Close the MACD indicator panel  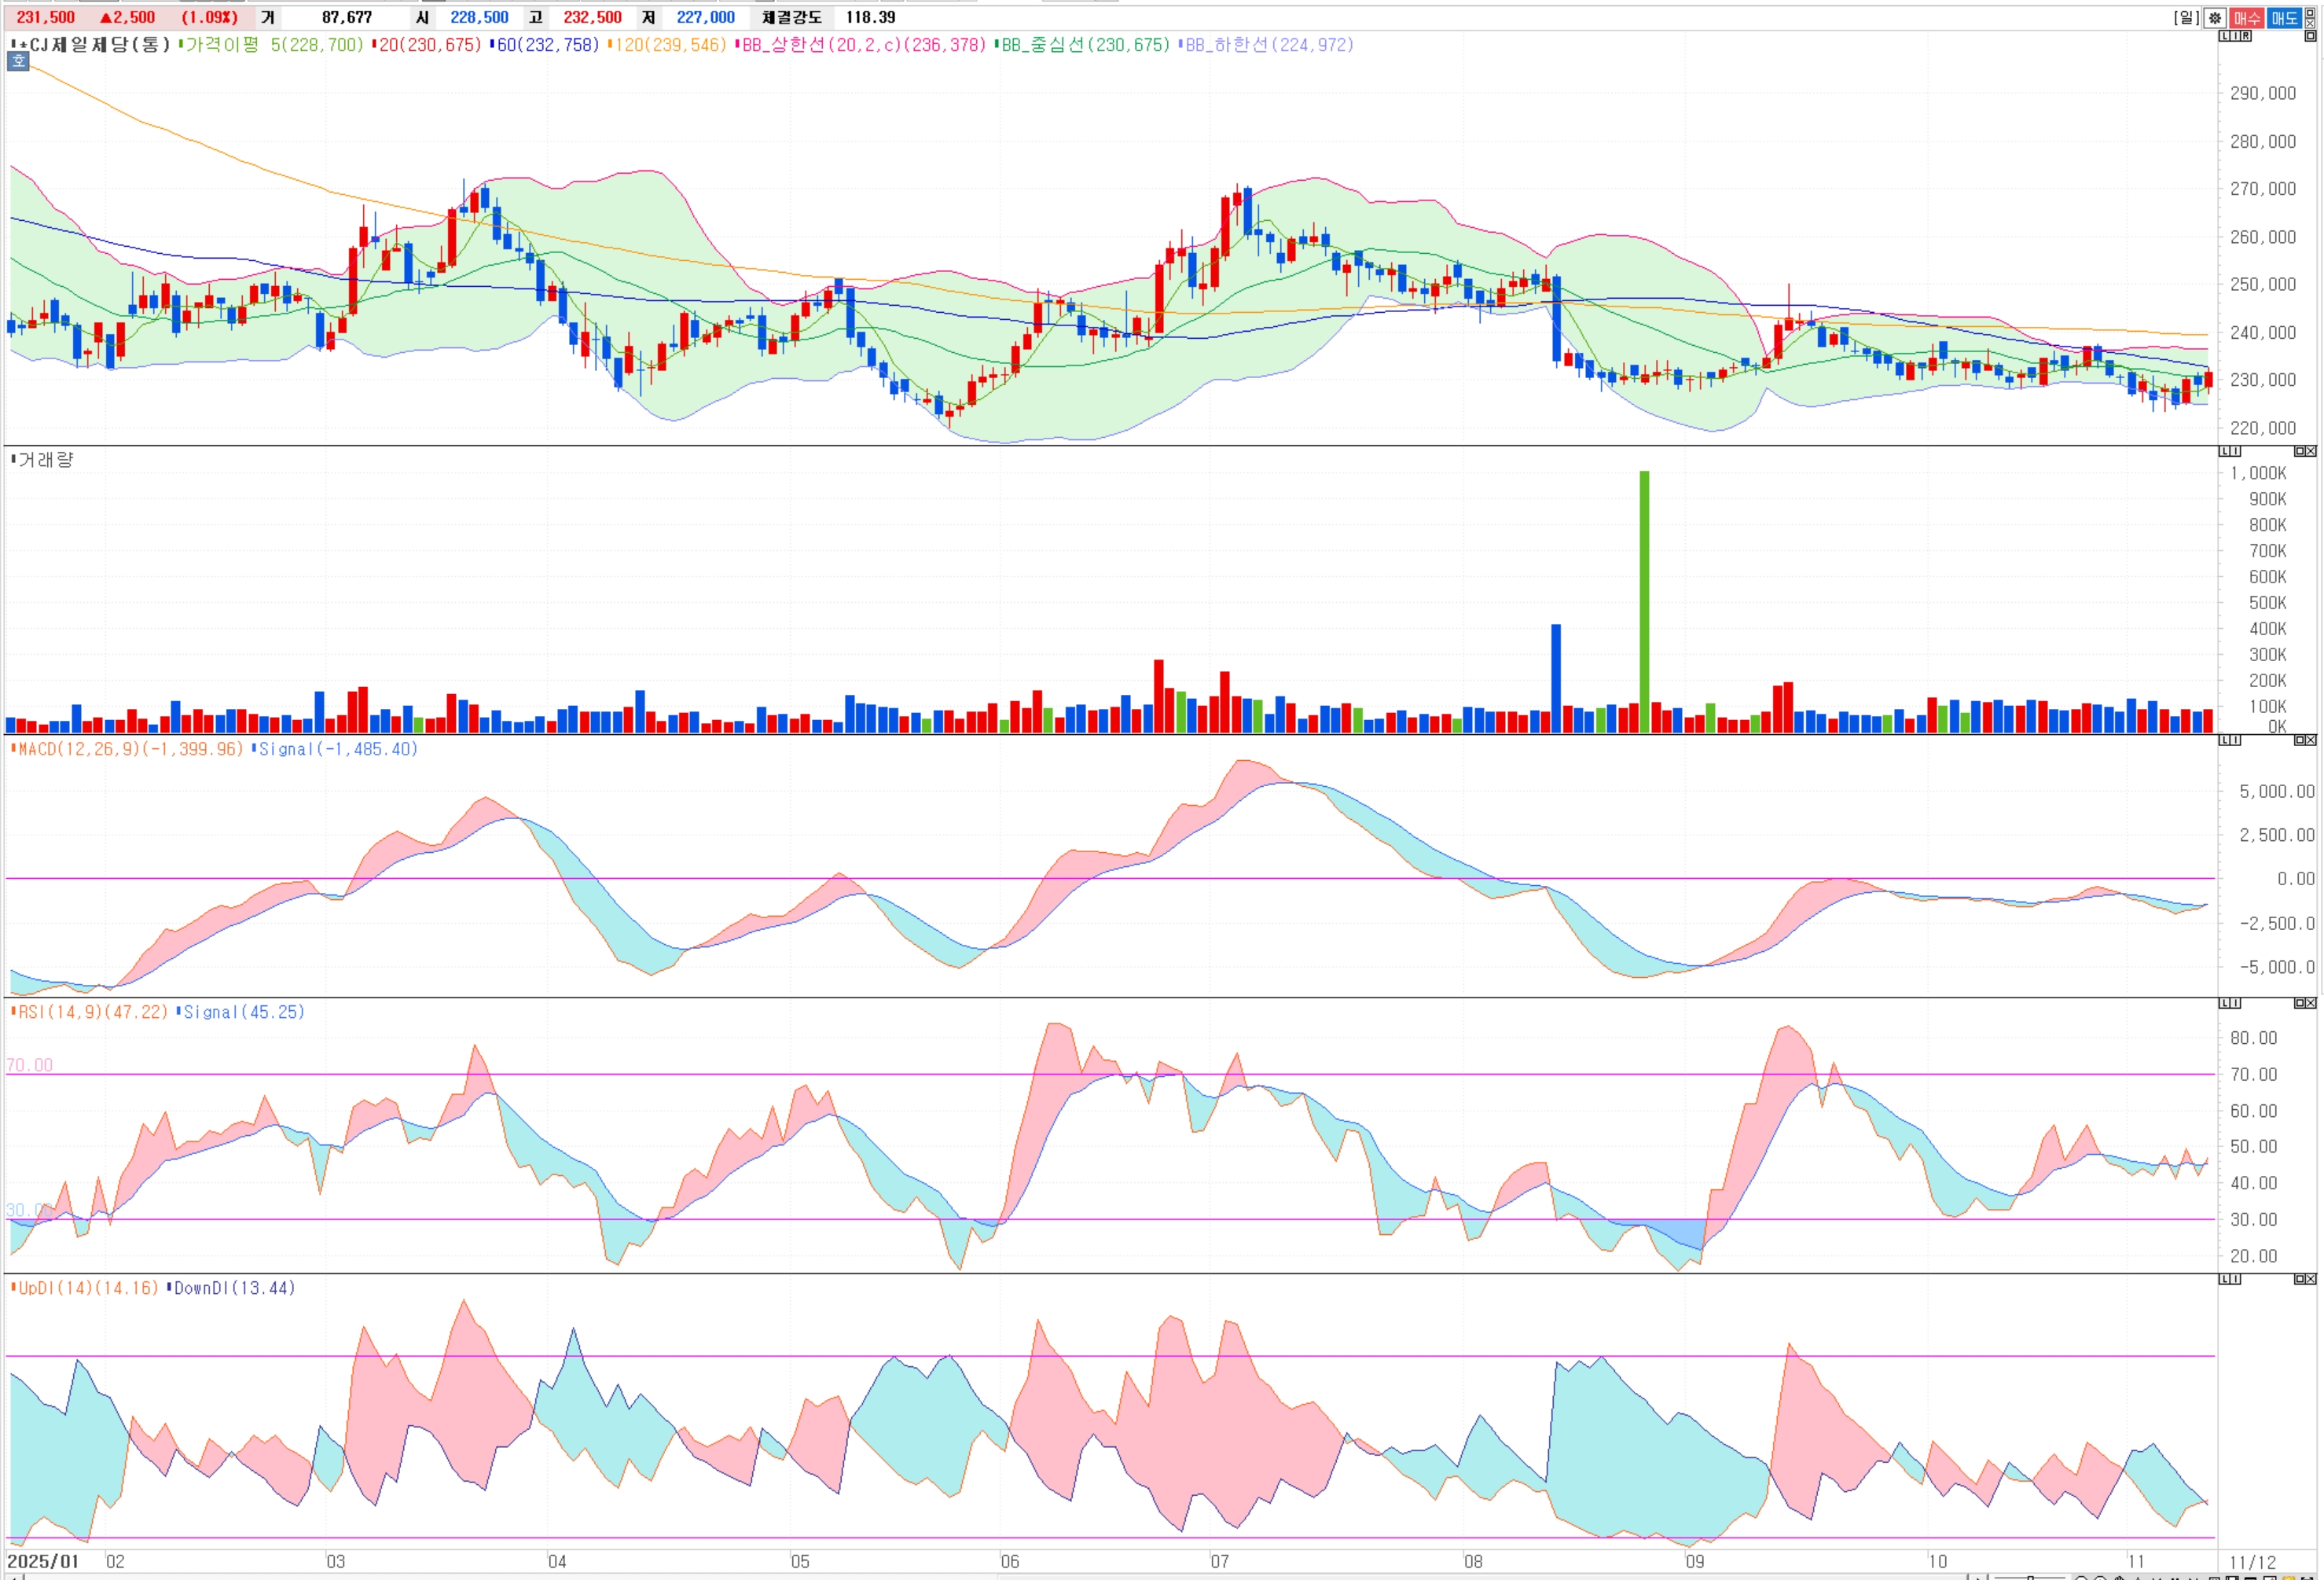(x=2311, y=741)
